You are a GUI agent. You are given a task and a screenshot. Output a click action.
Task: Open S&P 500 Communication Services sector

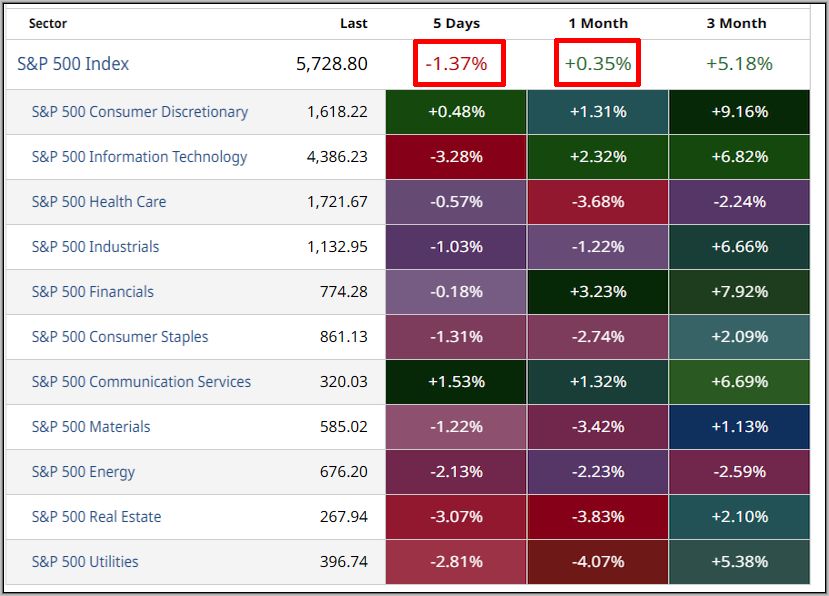coord(141,382)
